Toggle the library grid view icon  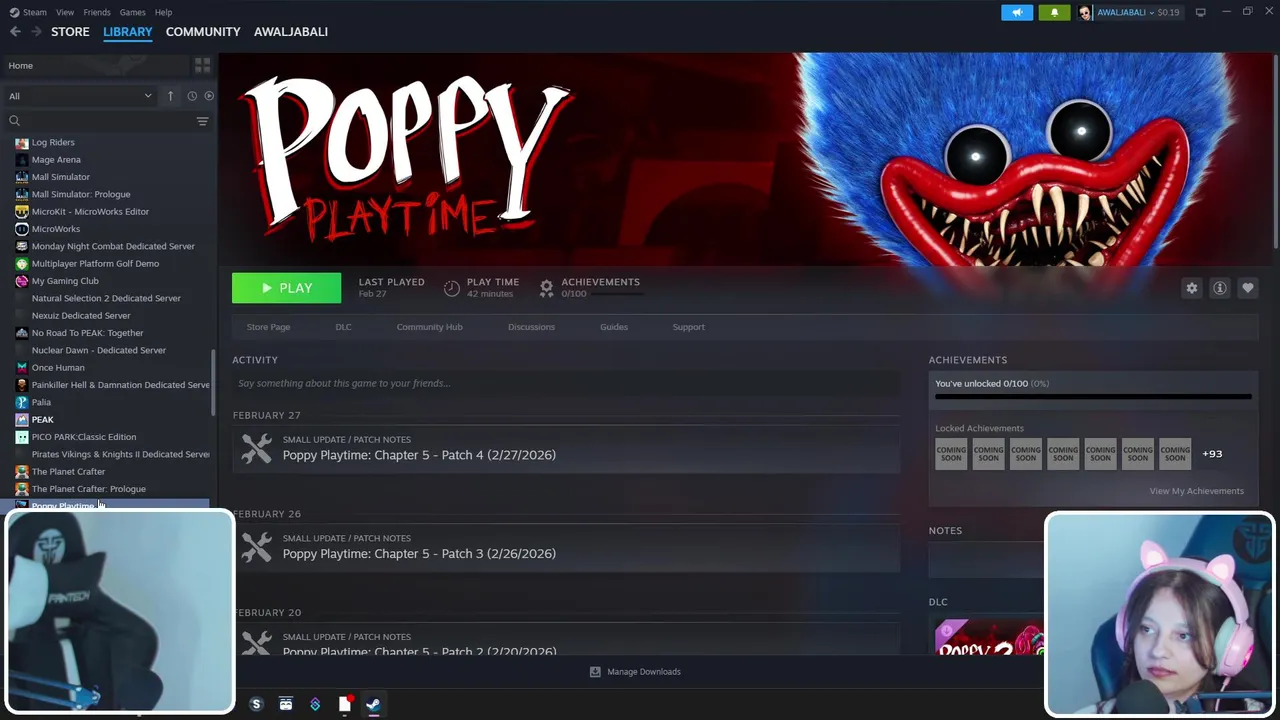203,66
